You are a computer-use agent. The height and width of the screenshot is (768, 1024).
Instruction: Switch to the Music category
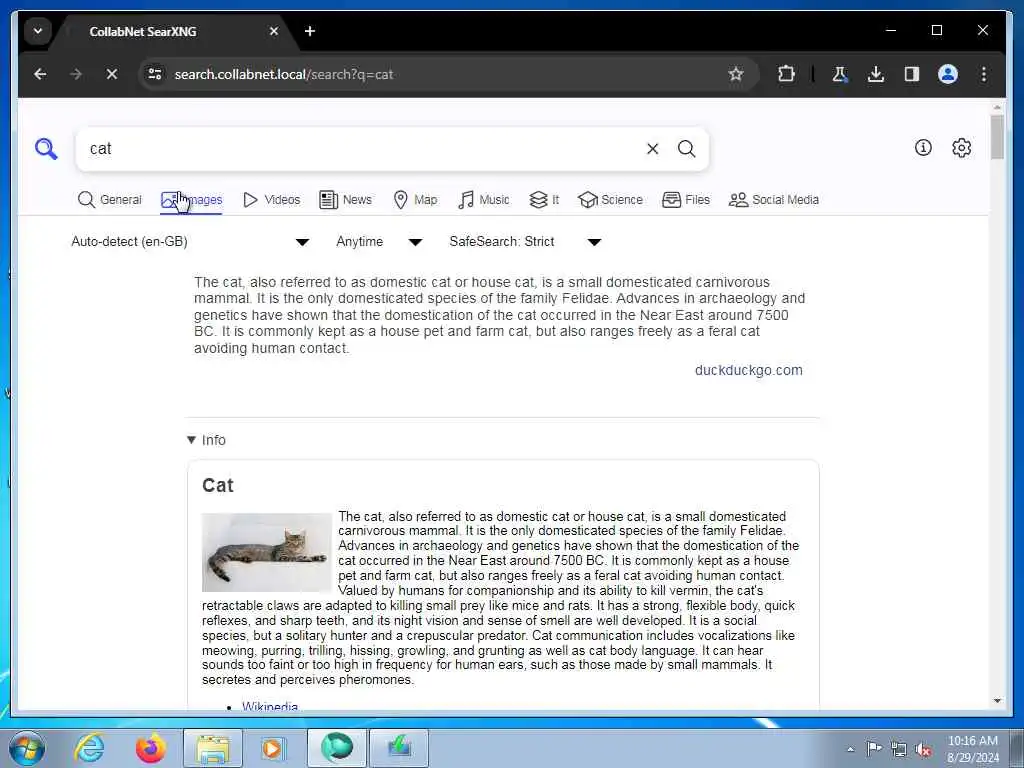(484, 200)
